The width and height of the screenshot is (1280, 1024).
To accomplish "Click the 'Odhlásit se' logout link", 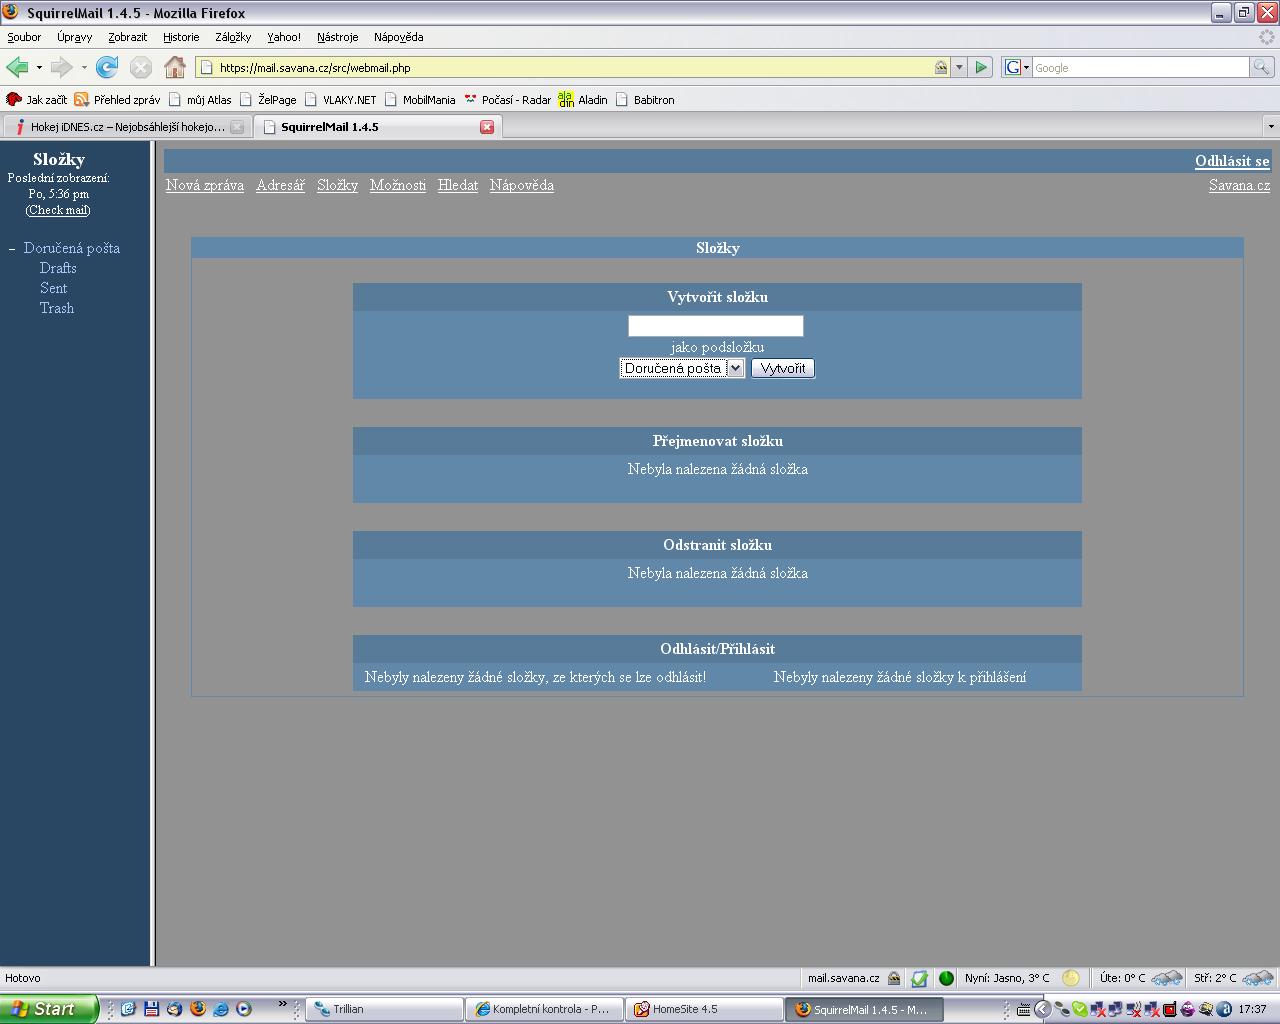I will [x=1232, y=161].
